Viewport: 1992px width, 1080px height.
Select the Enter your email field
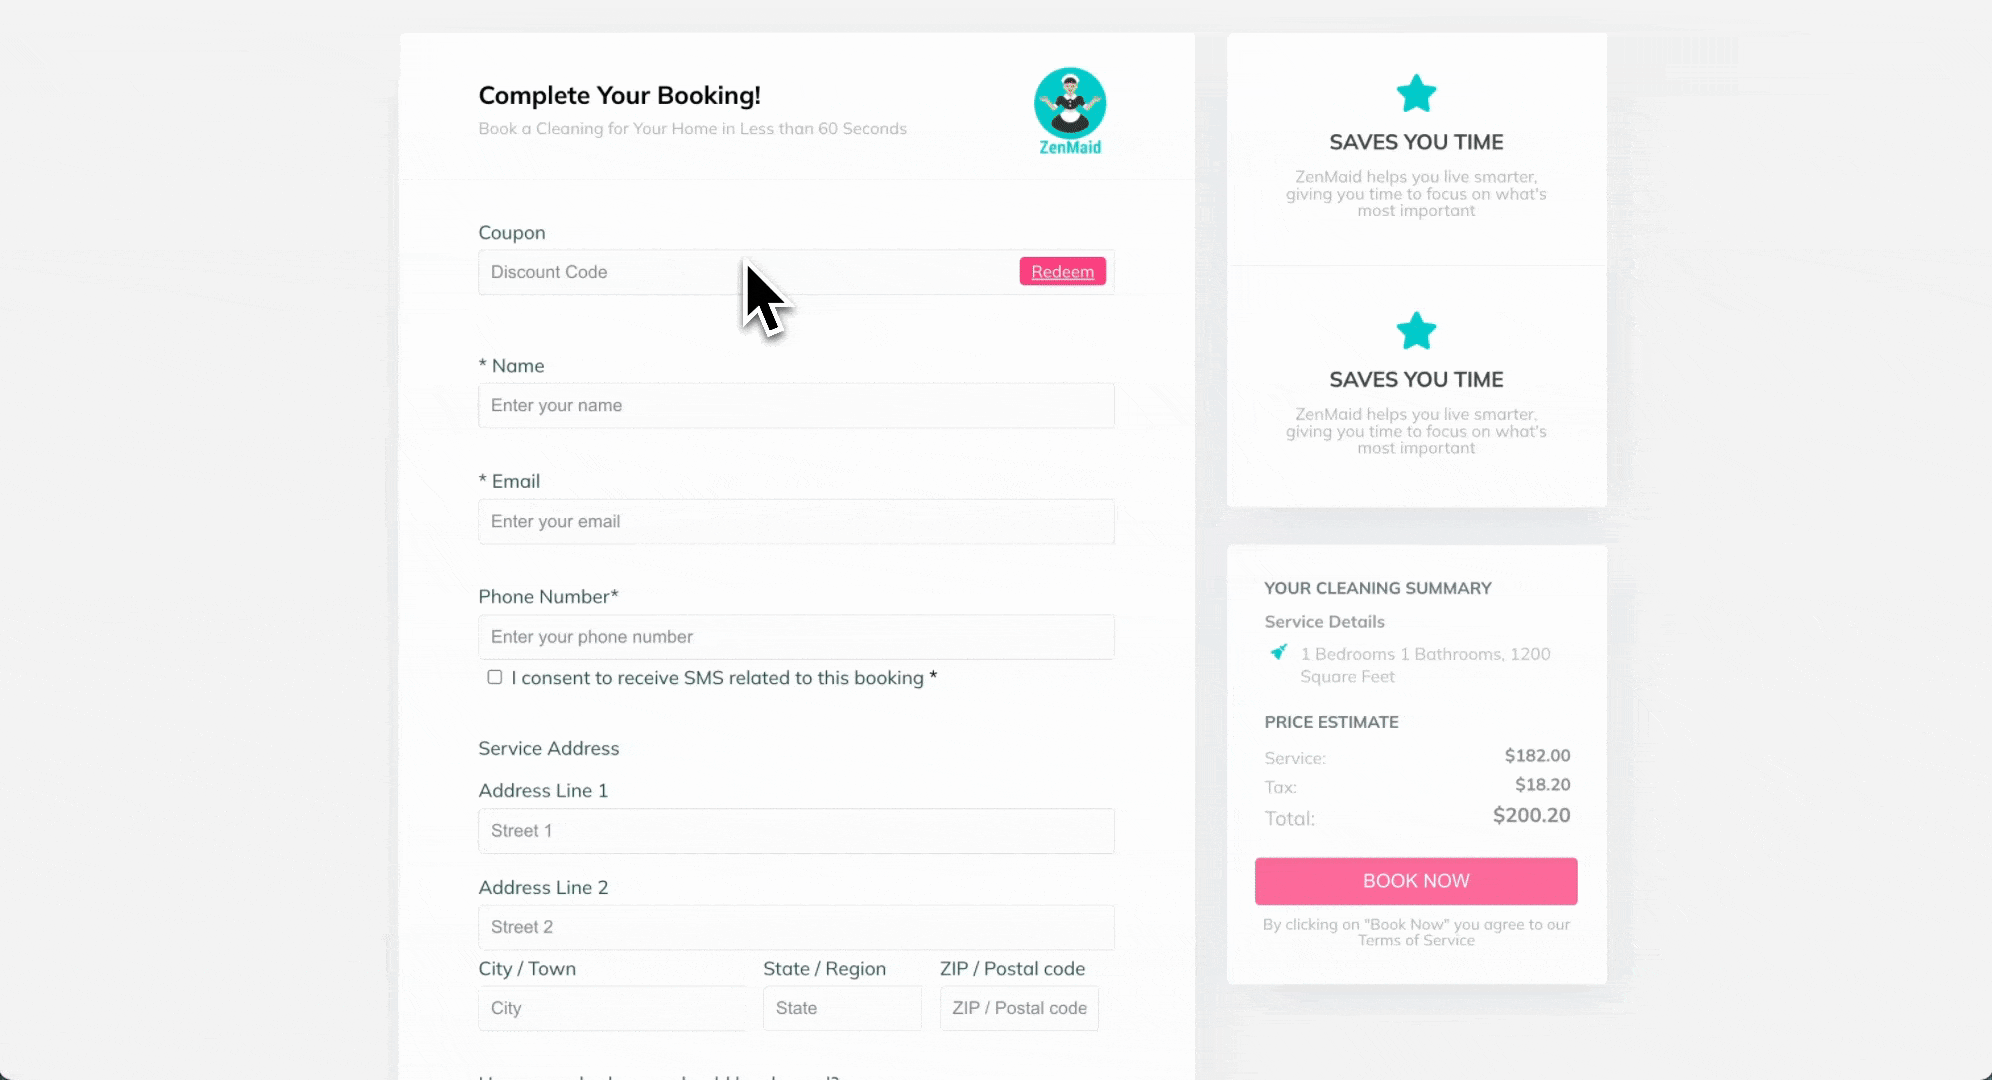(x=796, y=522)
